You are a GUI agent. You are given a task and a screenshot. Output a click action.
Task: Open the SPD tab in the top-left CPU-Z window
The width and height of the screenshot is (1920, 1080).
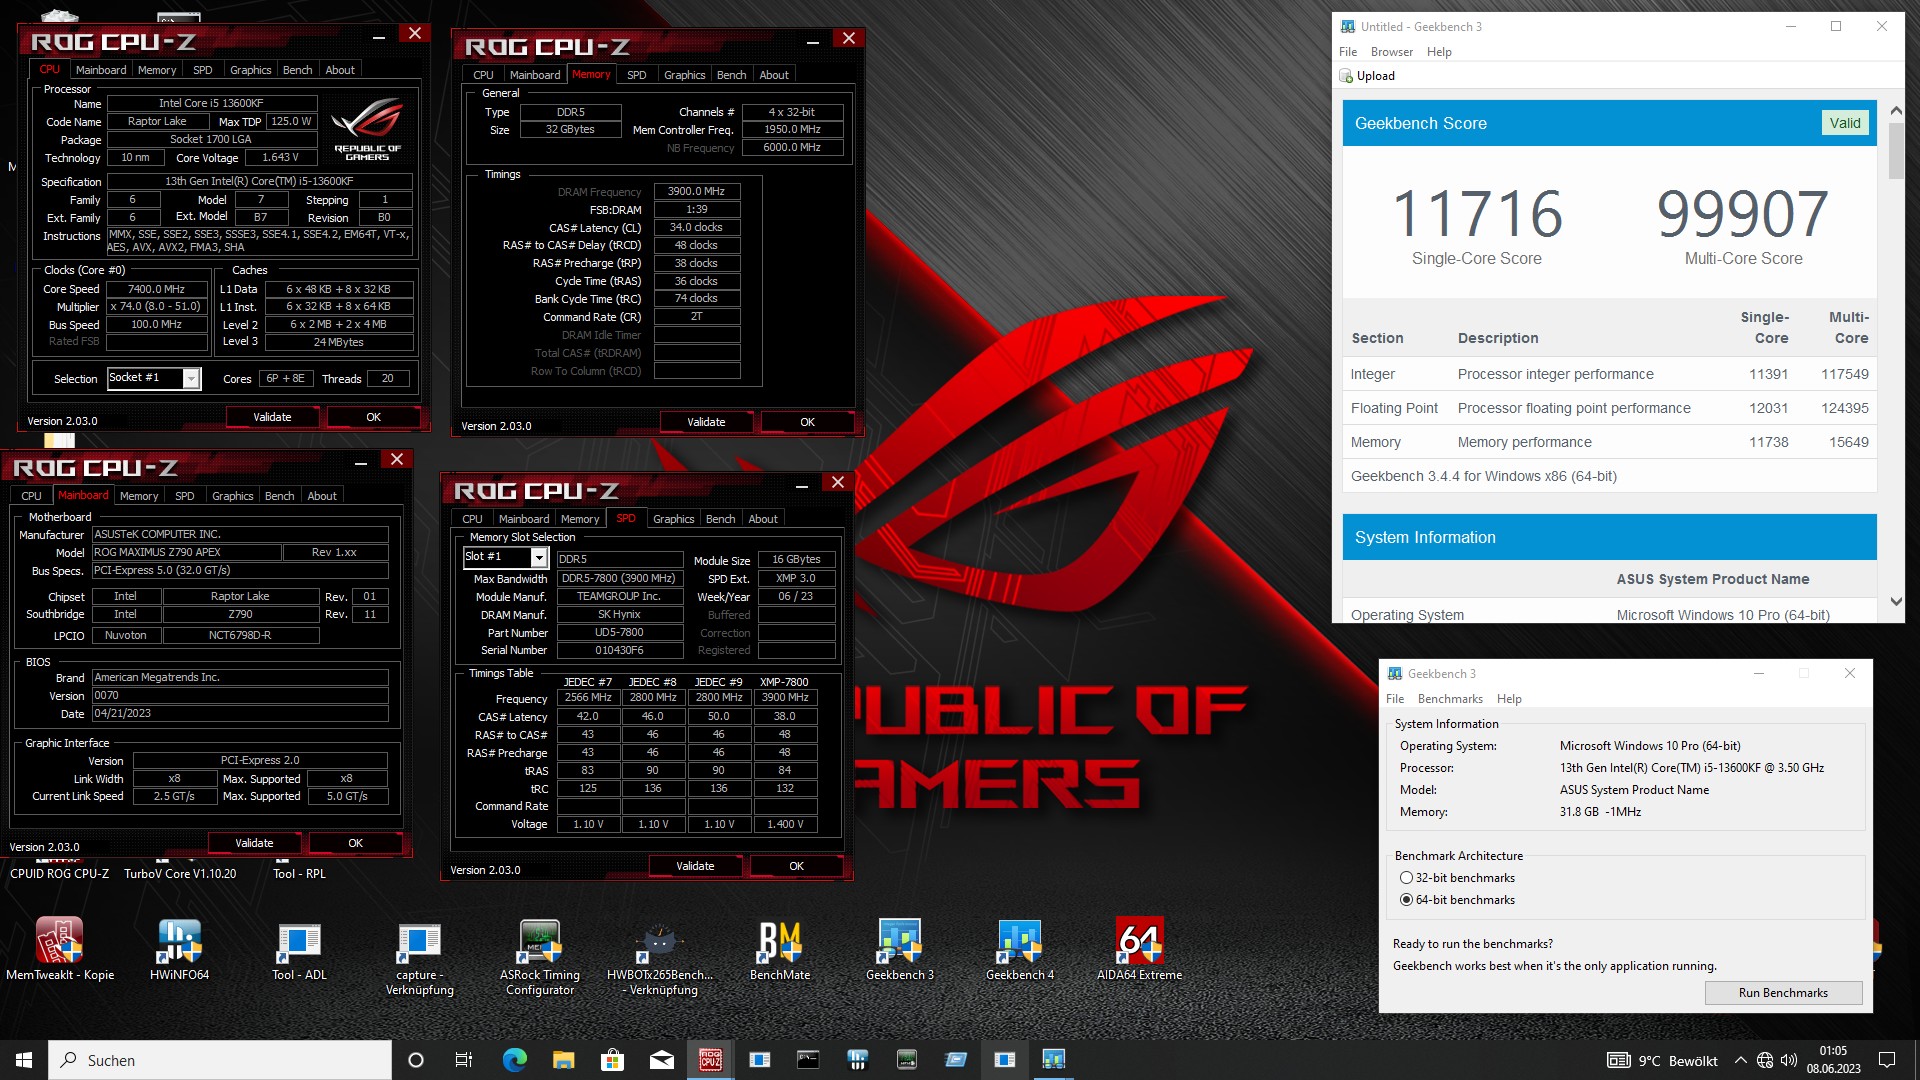[202, 70]
